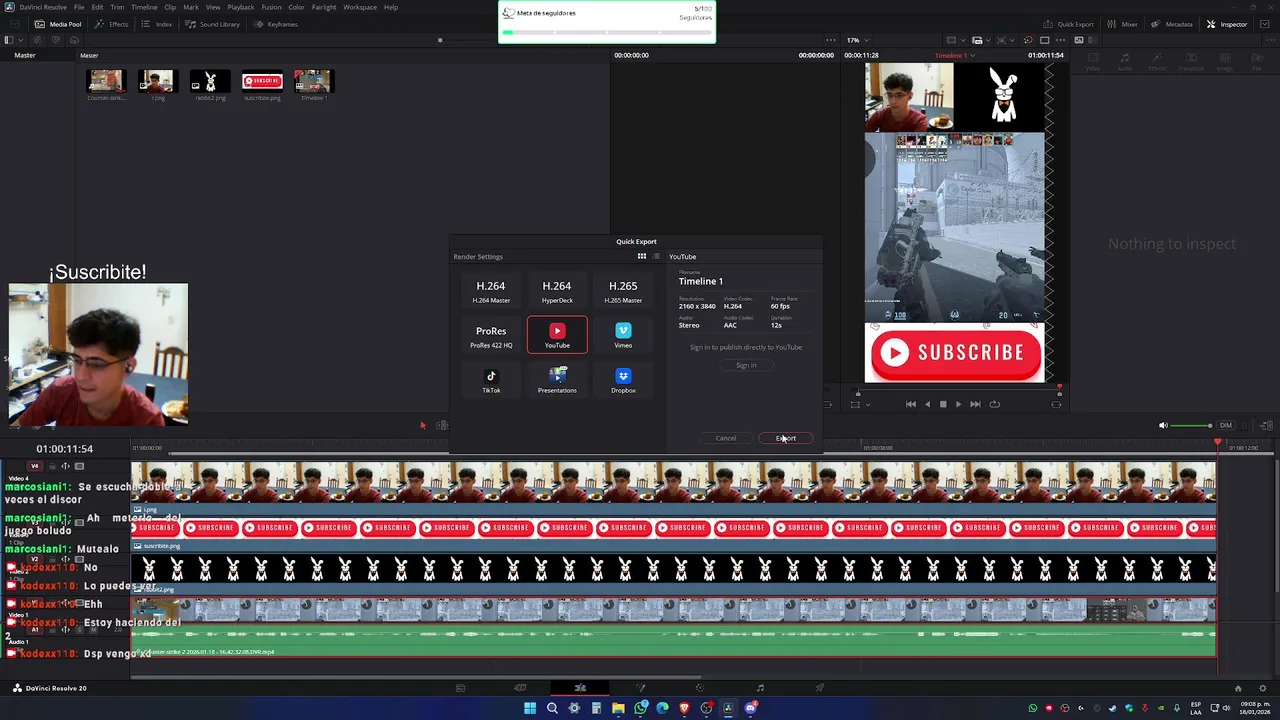The image size is (1280, 720).
Task: Jump to last frame in viewer
Action: pyautogui.click(x=975, y=404)
